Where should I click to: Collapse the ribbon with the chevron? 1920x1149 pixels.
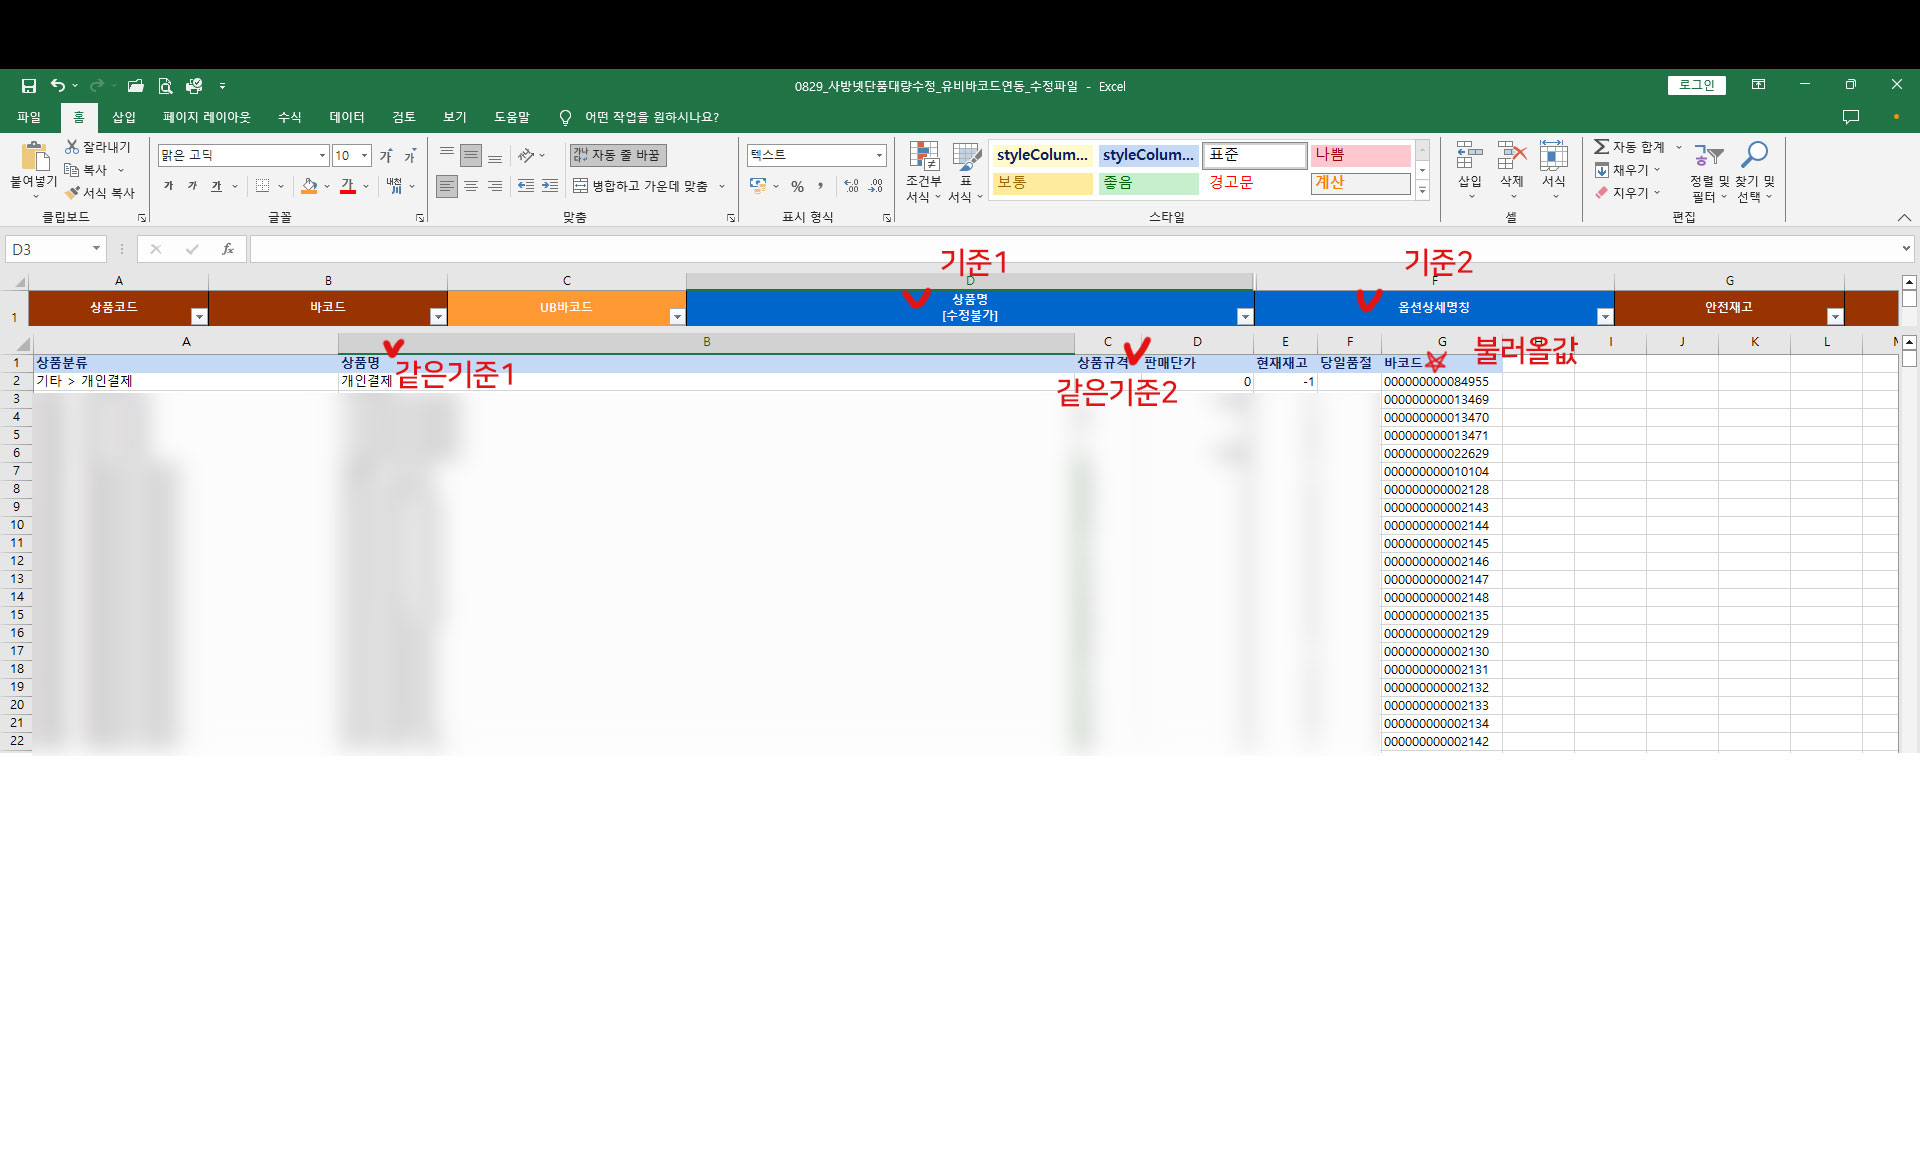1904,217
